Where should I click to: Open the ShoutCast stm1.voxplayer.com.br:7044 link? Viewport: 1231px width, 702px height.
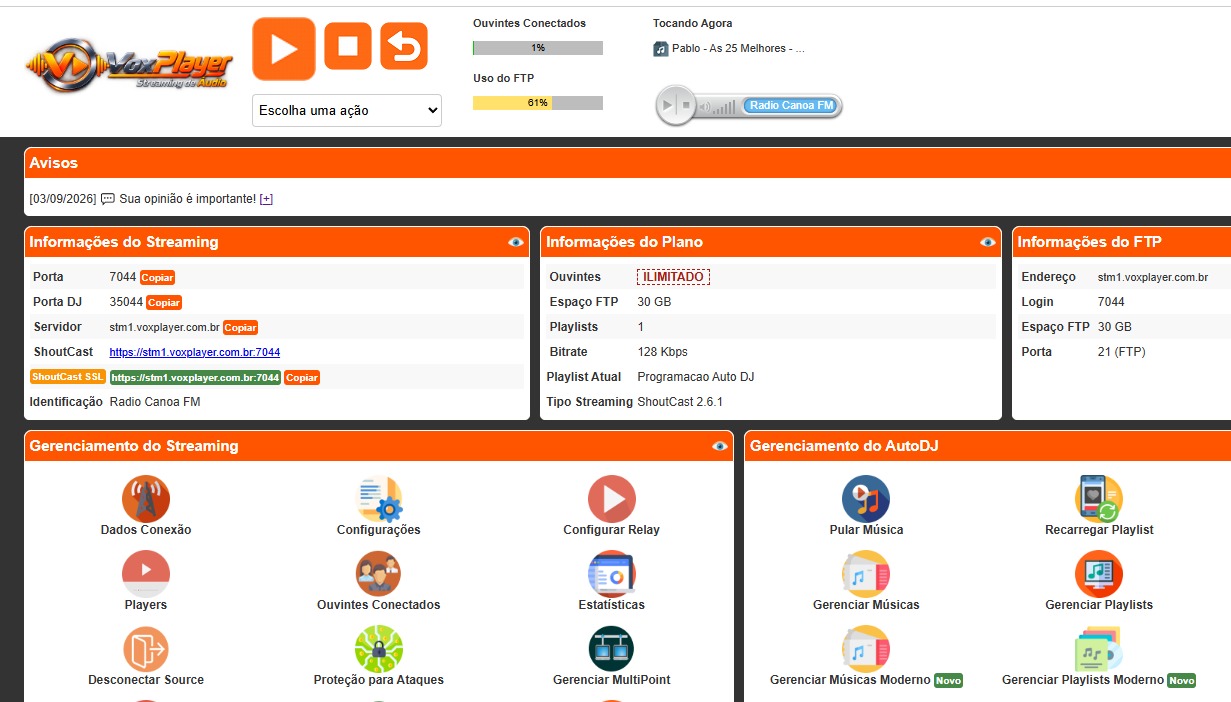(x=195, y=352)
